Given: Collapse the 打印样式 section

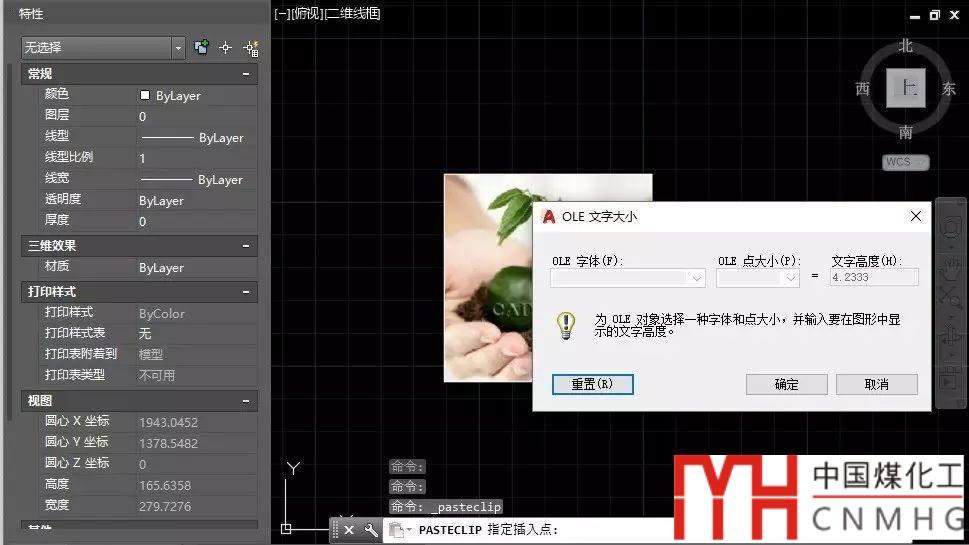Looking at the screenshot, I should (246, 292).
